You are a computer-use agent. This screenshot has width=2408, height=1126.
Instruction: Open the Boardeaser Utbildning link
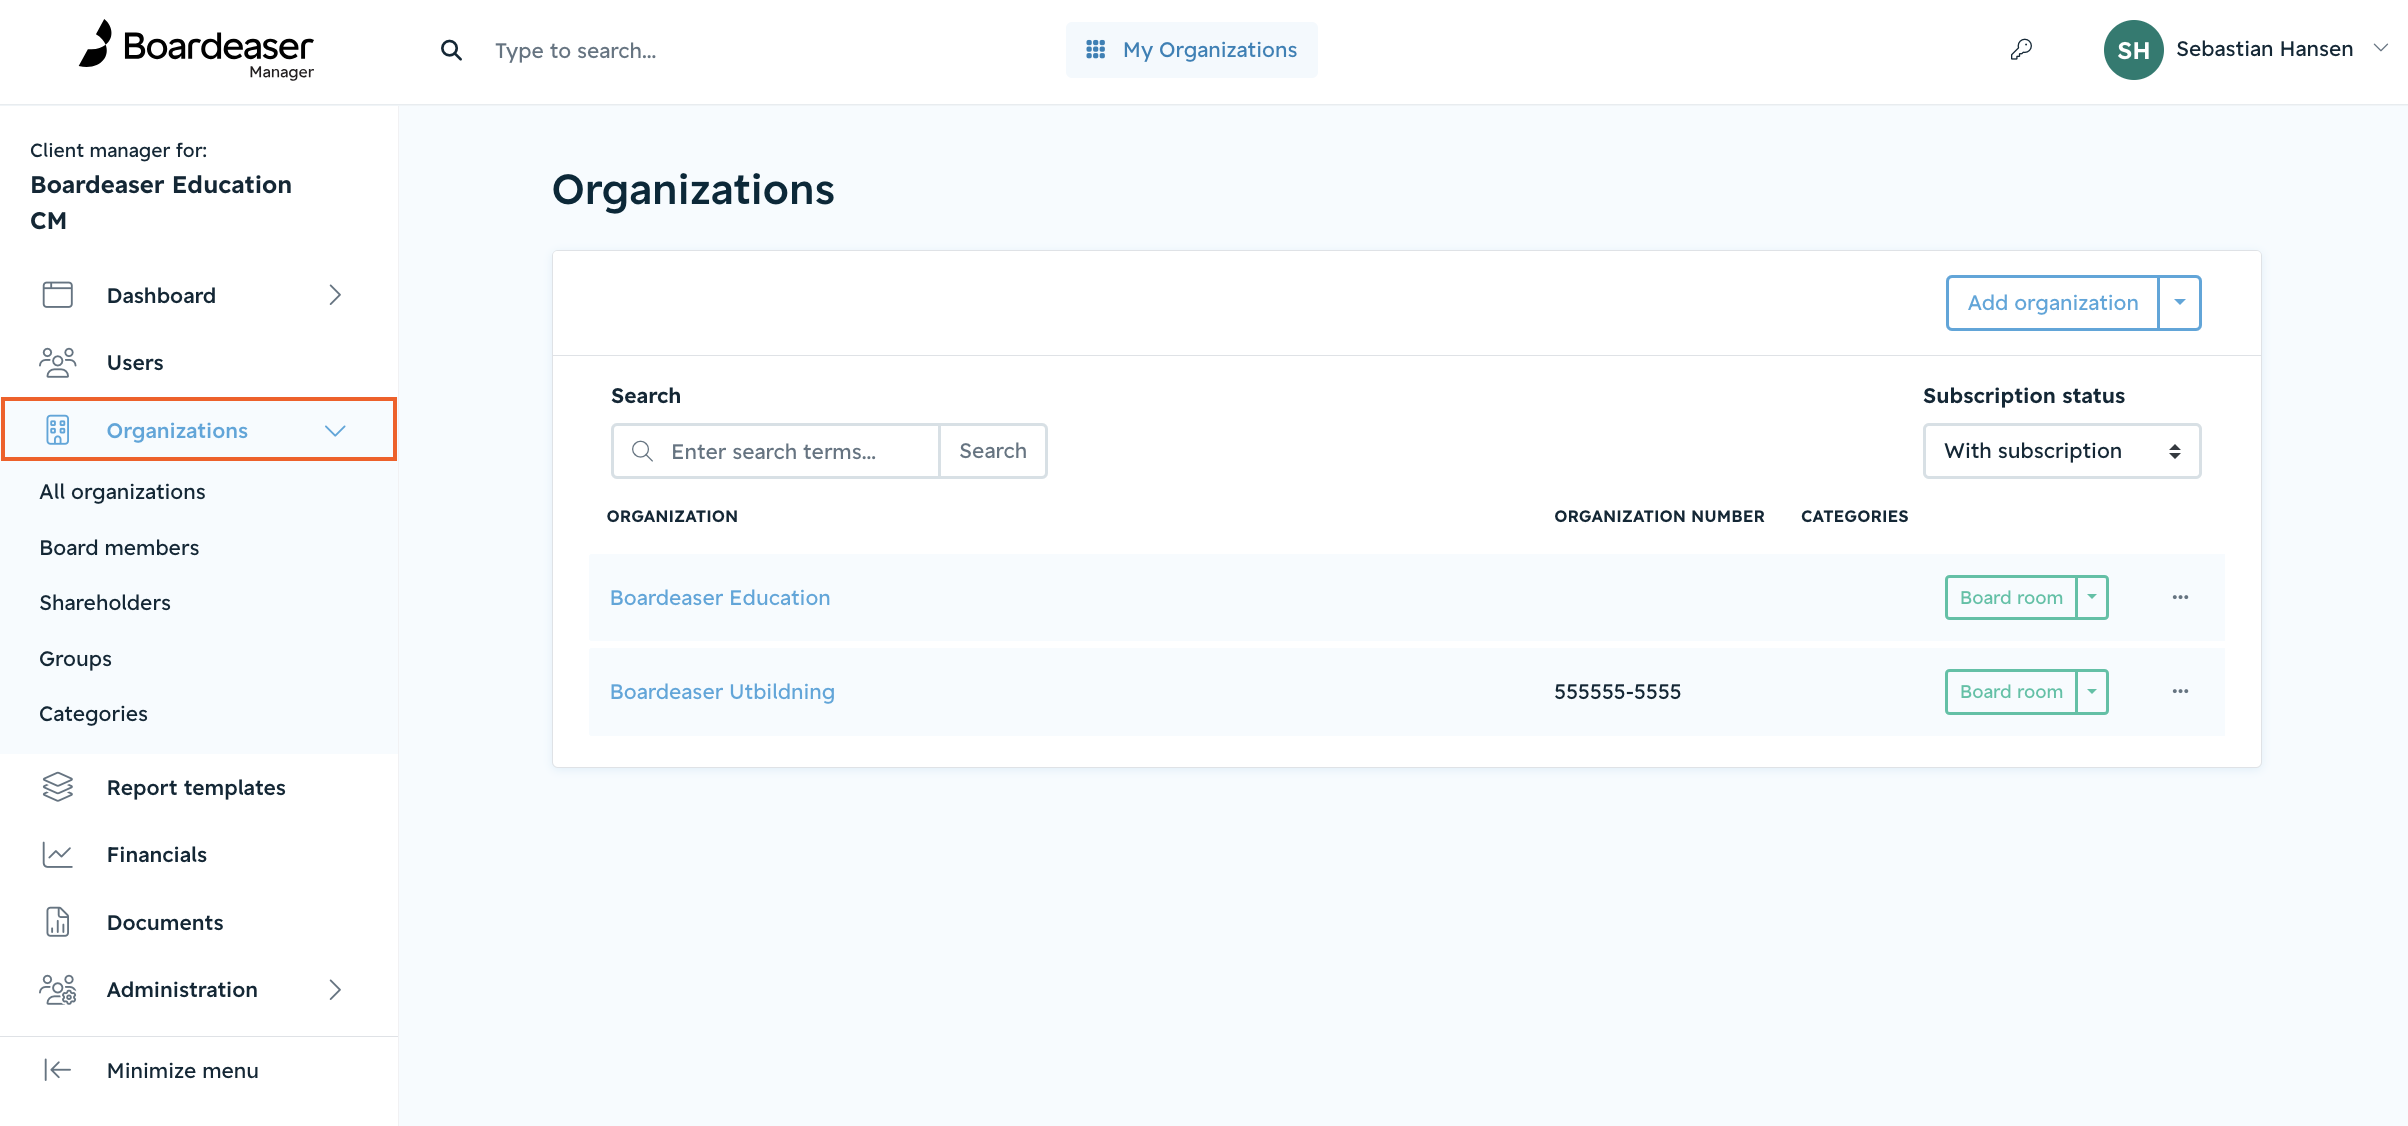pyautogui.click(x=722, y=691)
